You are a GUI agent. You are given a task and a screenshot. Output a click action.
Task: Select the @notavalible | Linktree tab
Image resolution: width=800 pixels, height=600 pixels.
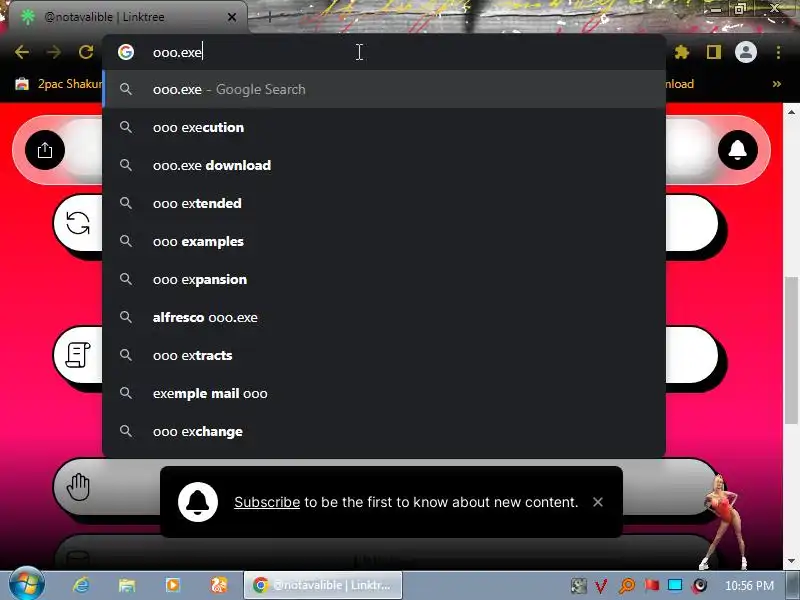[x=128, y=17]
